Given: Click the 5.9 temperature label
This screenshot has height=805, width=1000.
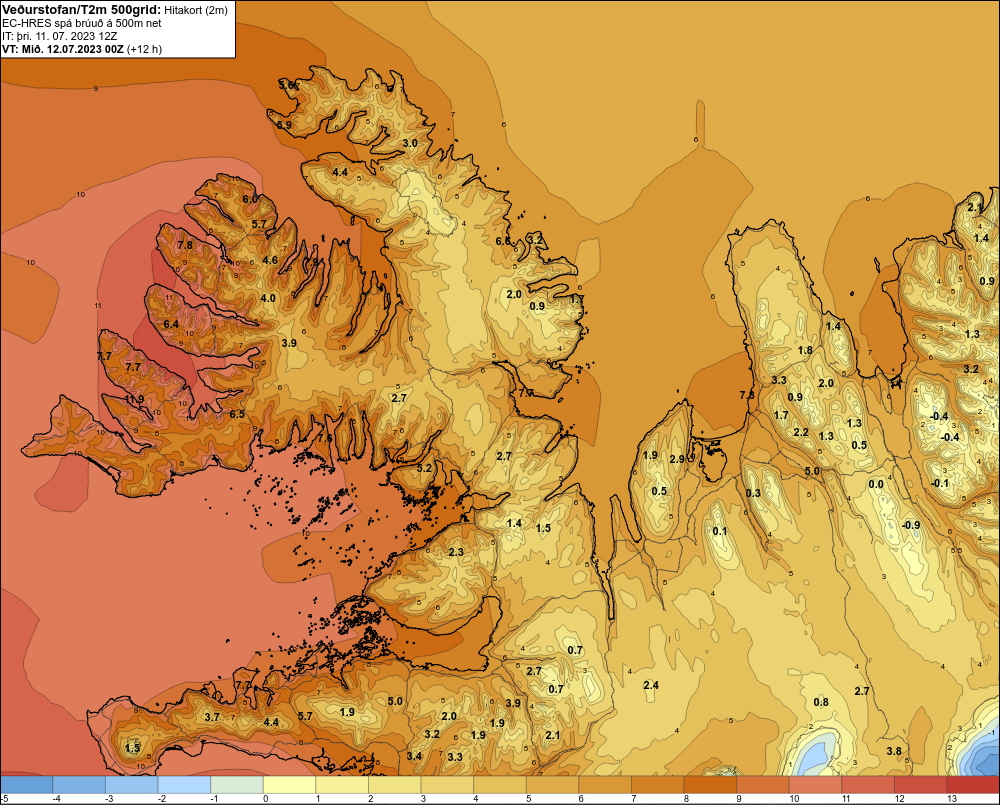Looking at the screenshot, I should pos(284,125).
